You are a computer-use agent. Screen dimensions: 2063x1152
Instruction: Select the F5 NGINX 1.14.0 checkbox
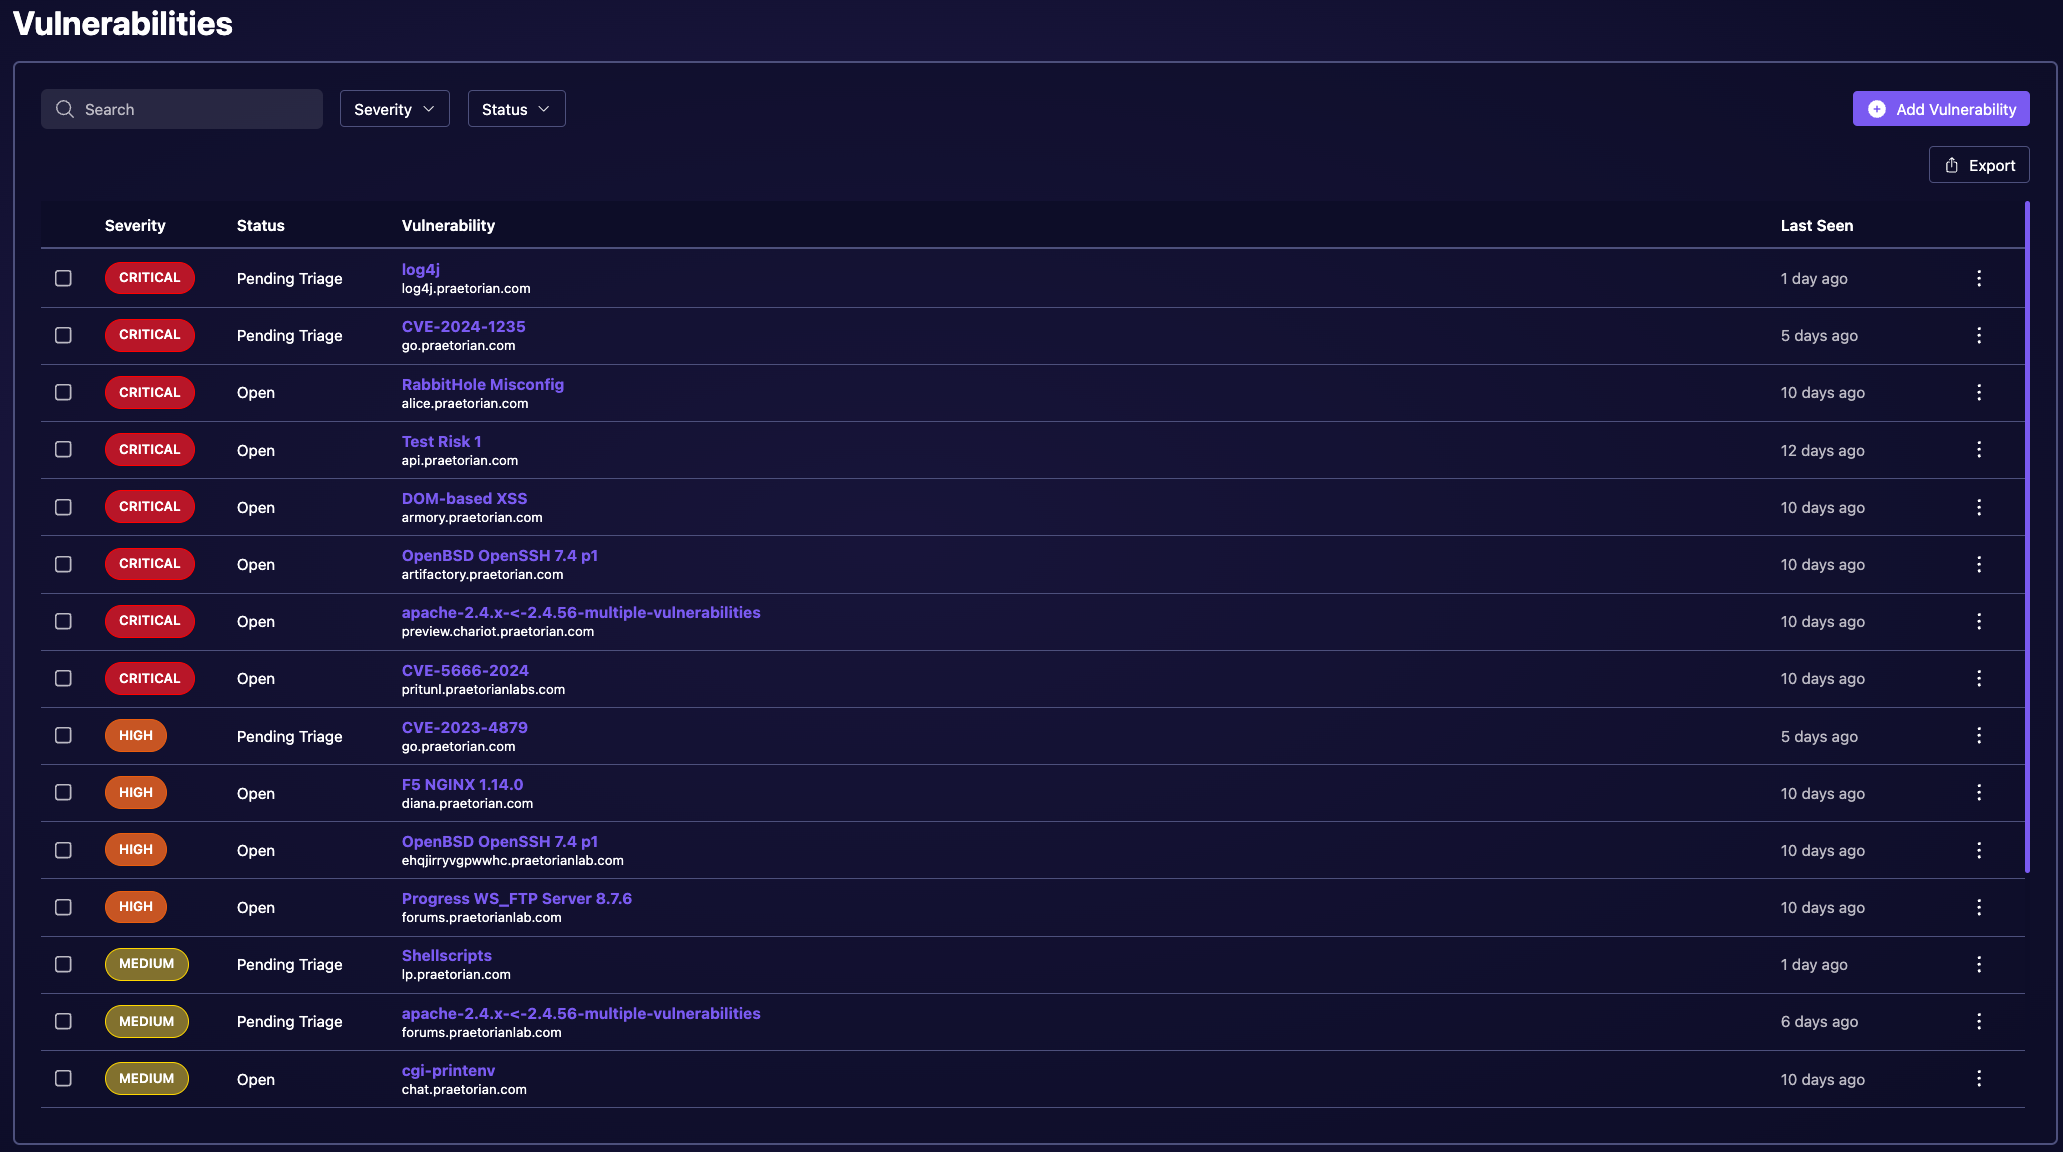[x=63, y=792]
